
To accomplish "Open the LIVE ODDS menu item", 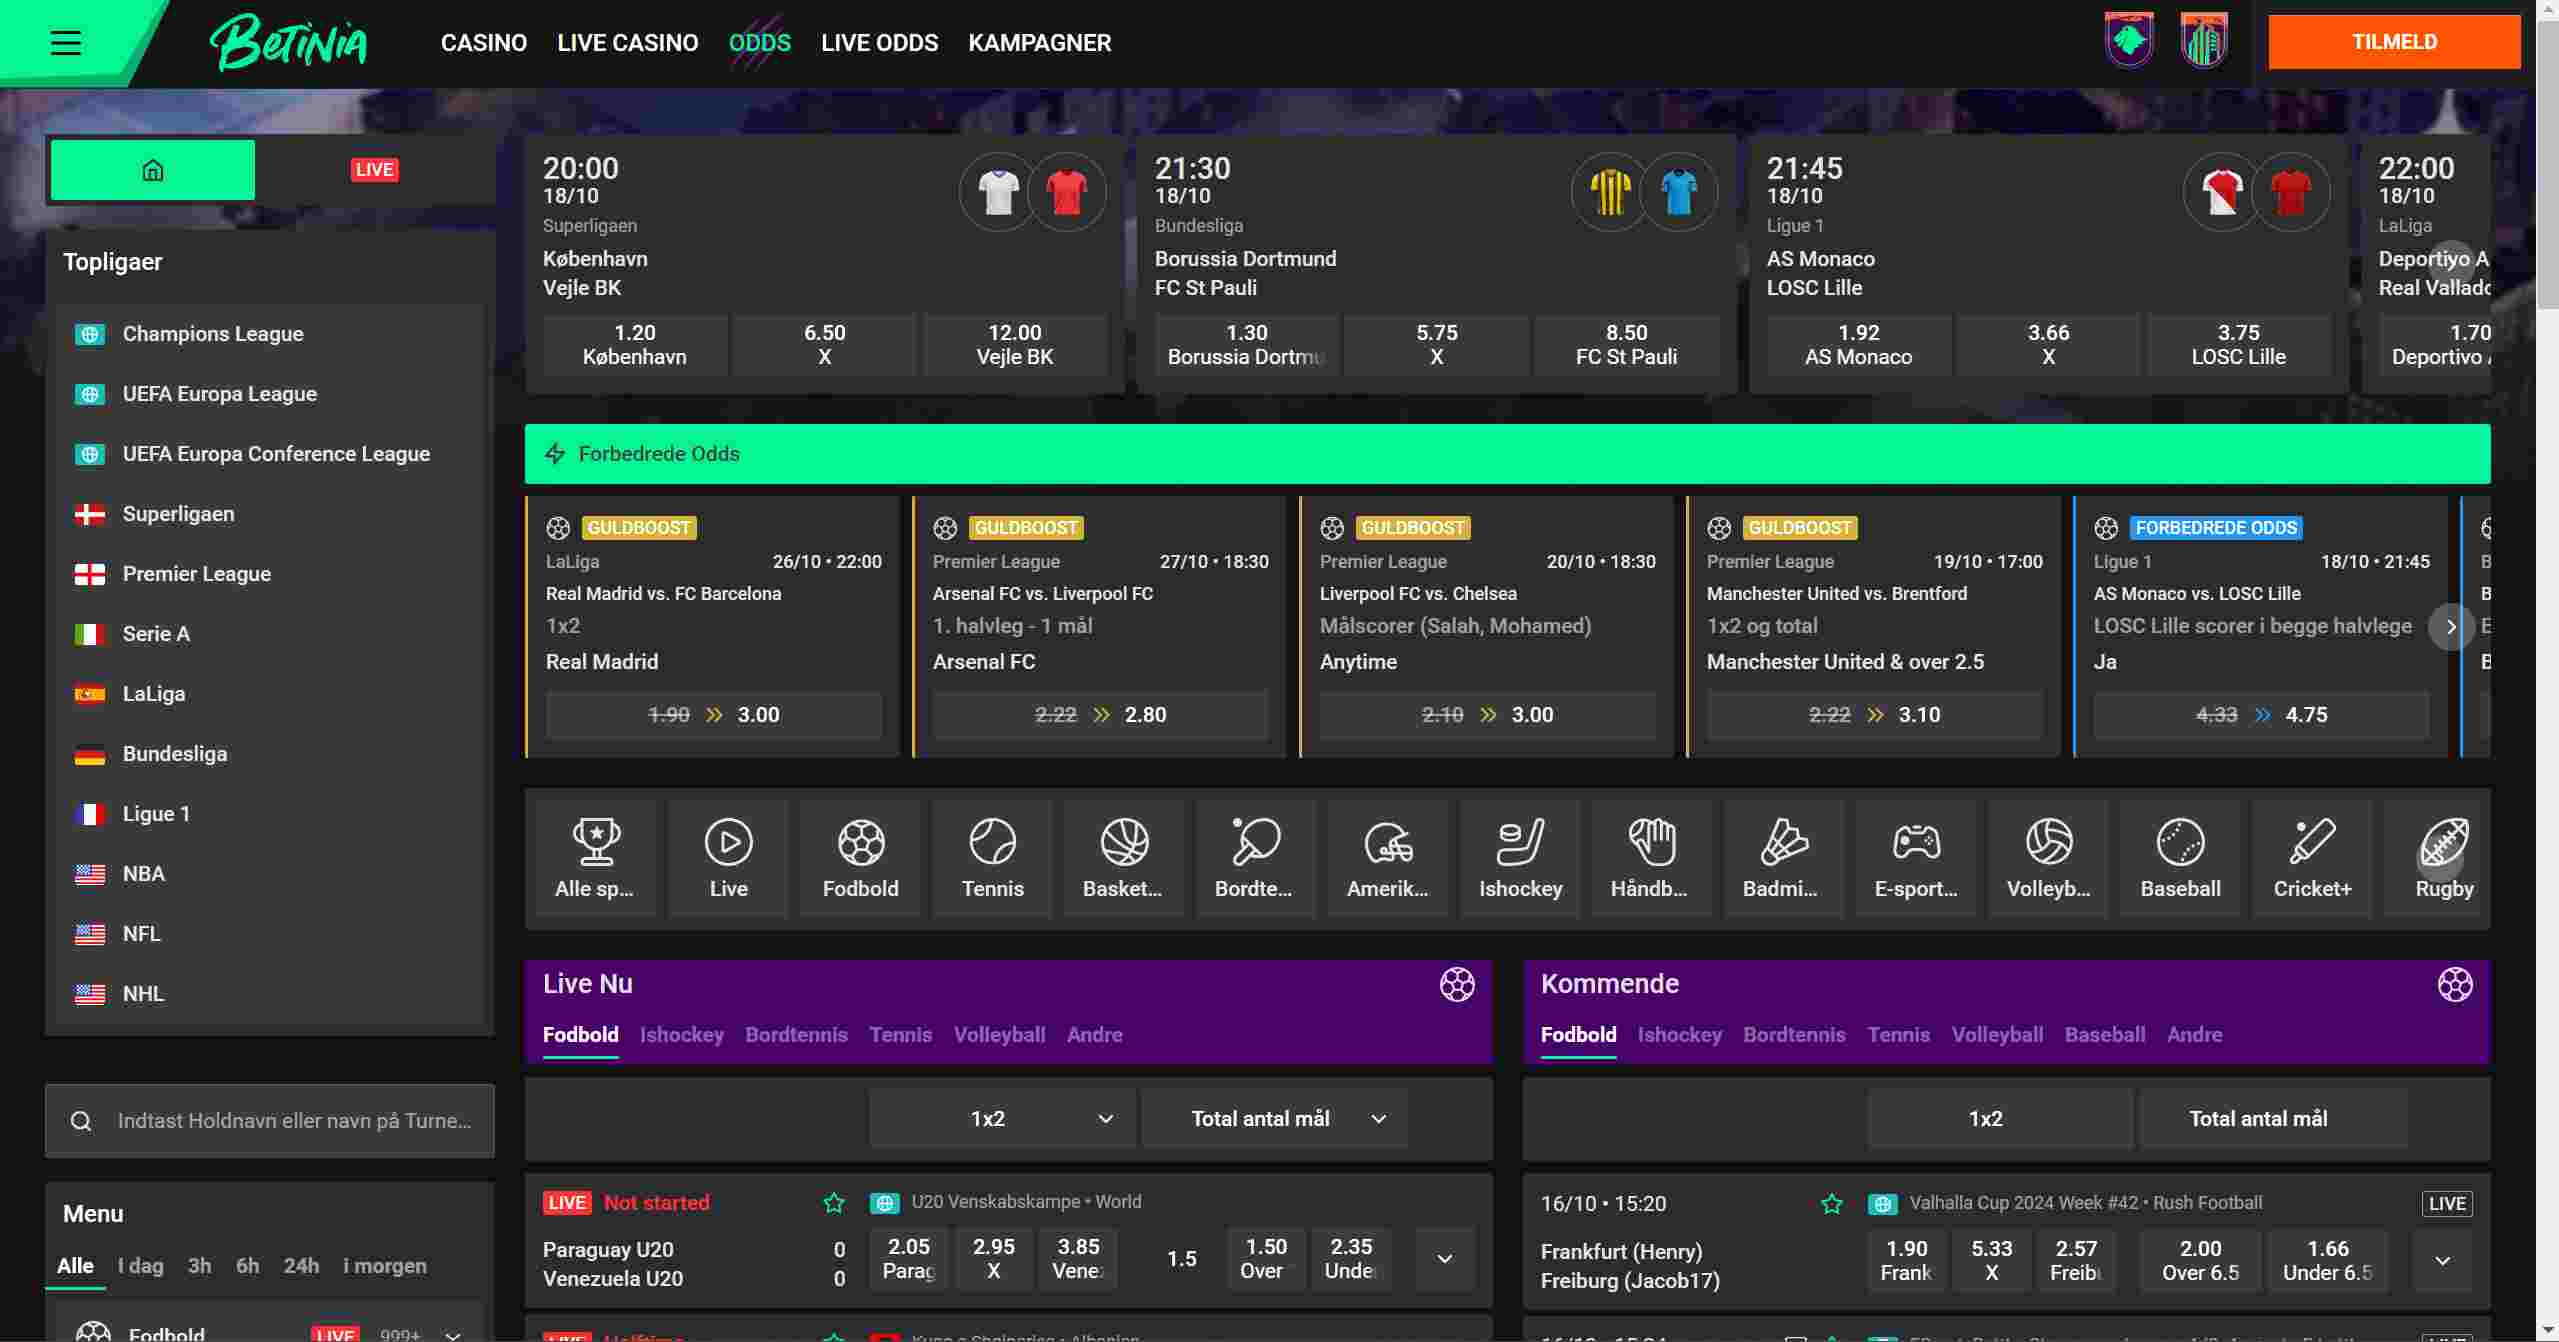I will click(x=880, y=43).
